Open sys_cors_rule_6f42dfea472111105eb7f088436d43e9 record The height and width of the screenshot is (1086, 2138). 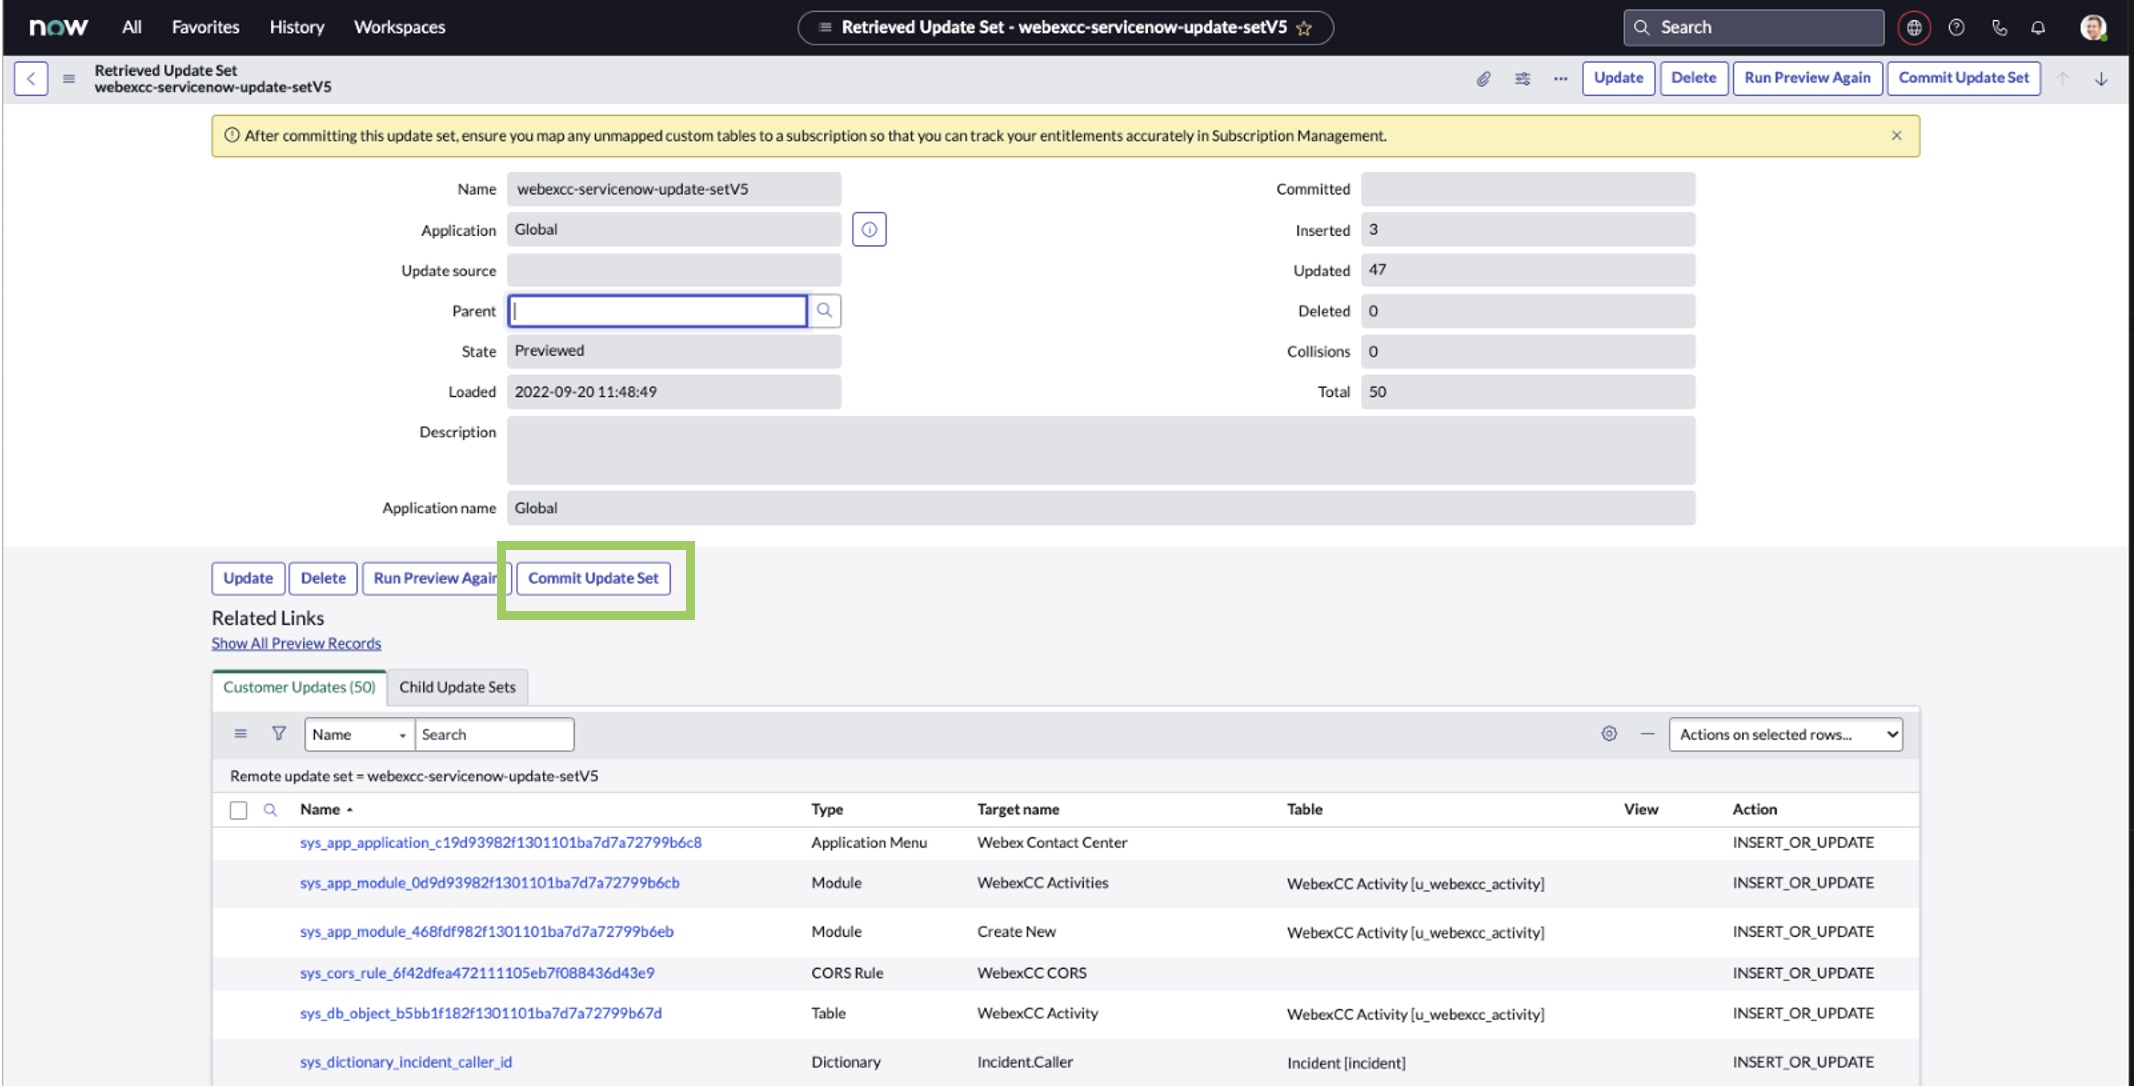477,973
